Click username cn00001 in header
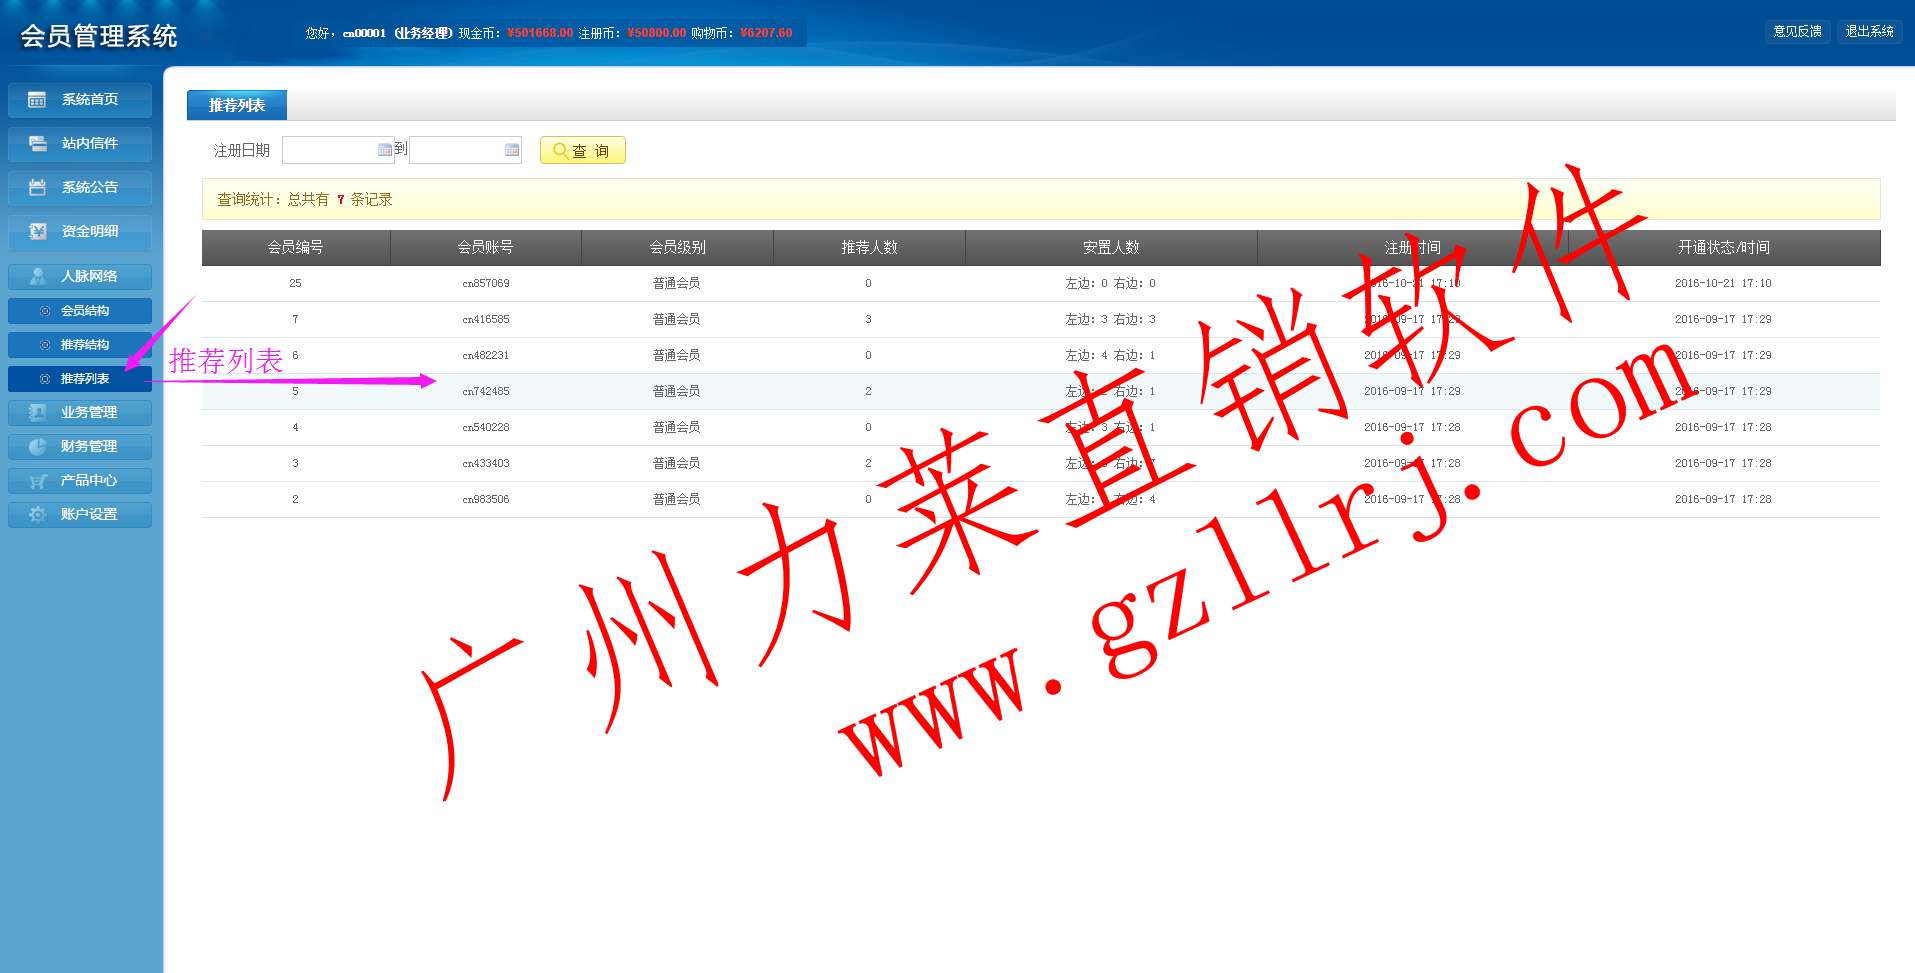This screenshot has height=973, width=1915. point(364,33)
